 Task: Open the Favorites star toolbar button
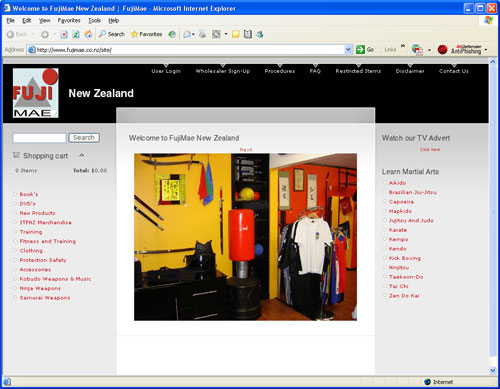(x=146, y=34)
